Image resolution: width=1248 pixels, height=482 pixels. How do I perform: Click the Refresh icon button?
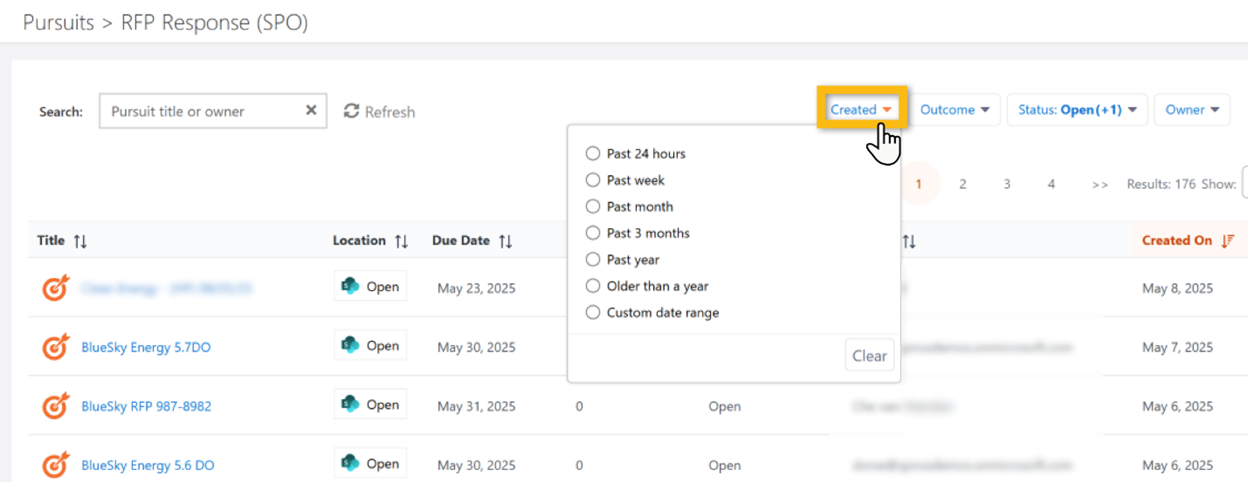point(352,111)
